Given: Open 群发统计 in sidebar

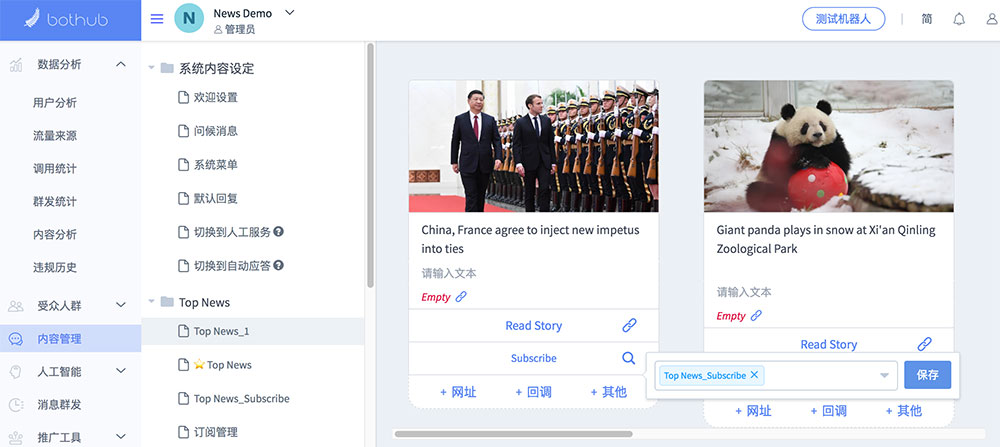Looking at the screenshot, I should click(x=55, y=202).
